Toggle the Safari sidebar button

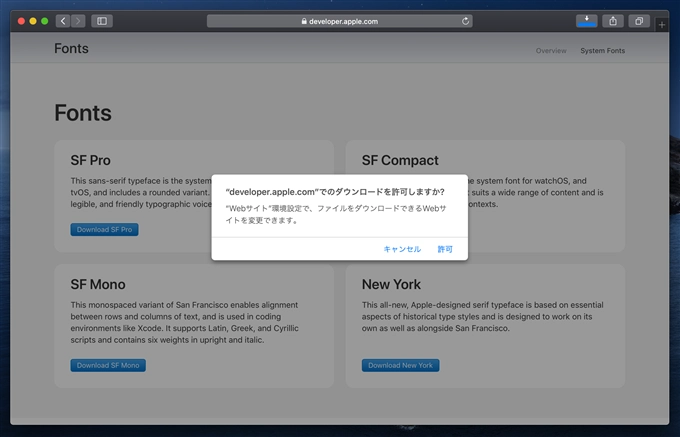click(x=102, y=21)
